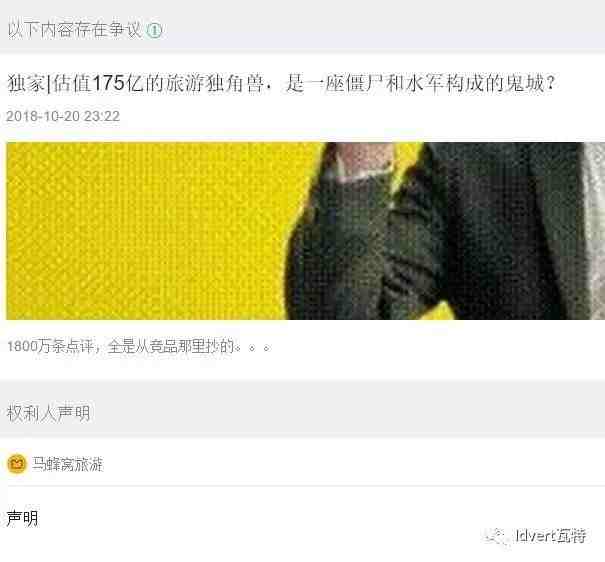The height and width of the screenshot is (562, 605).
Task: Open the 马蜂窝旅游 account name
Action: tap(68, 464)
